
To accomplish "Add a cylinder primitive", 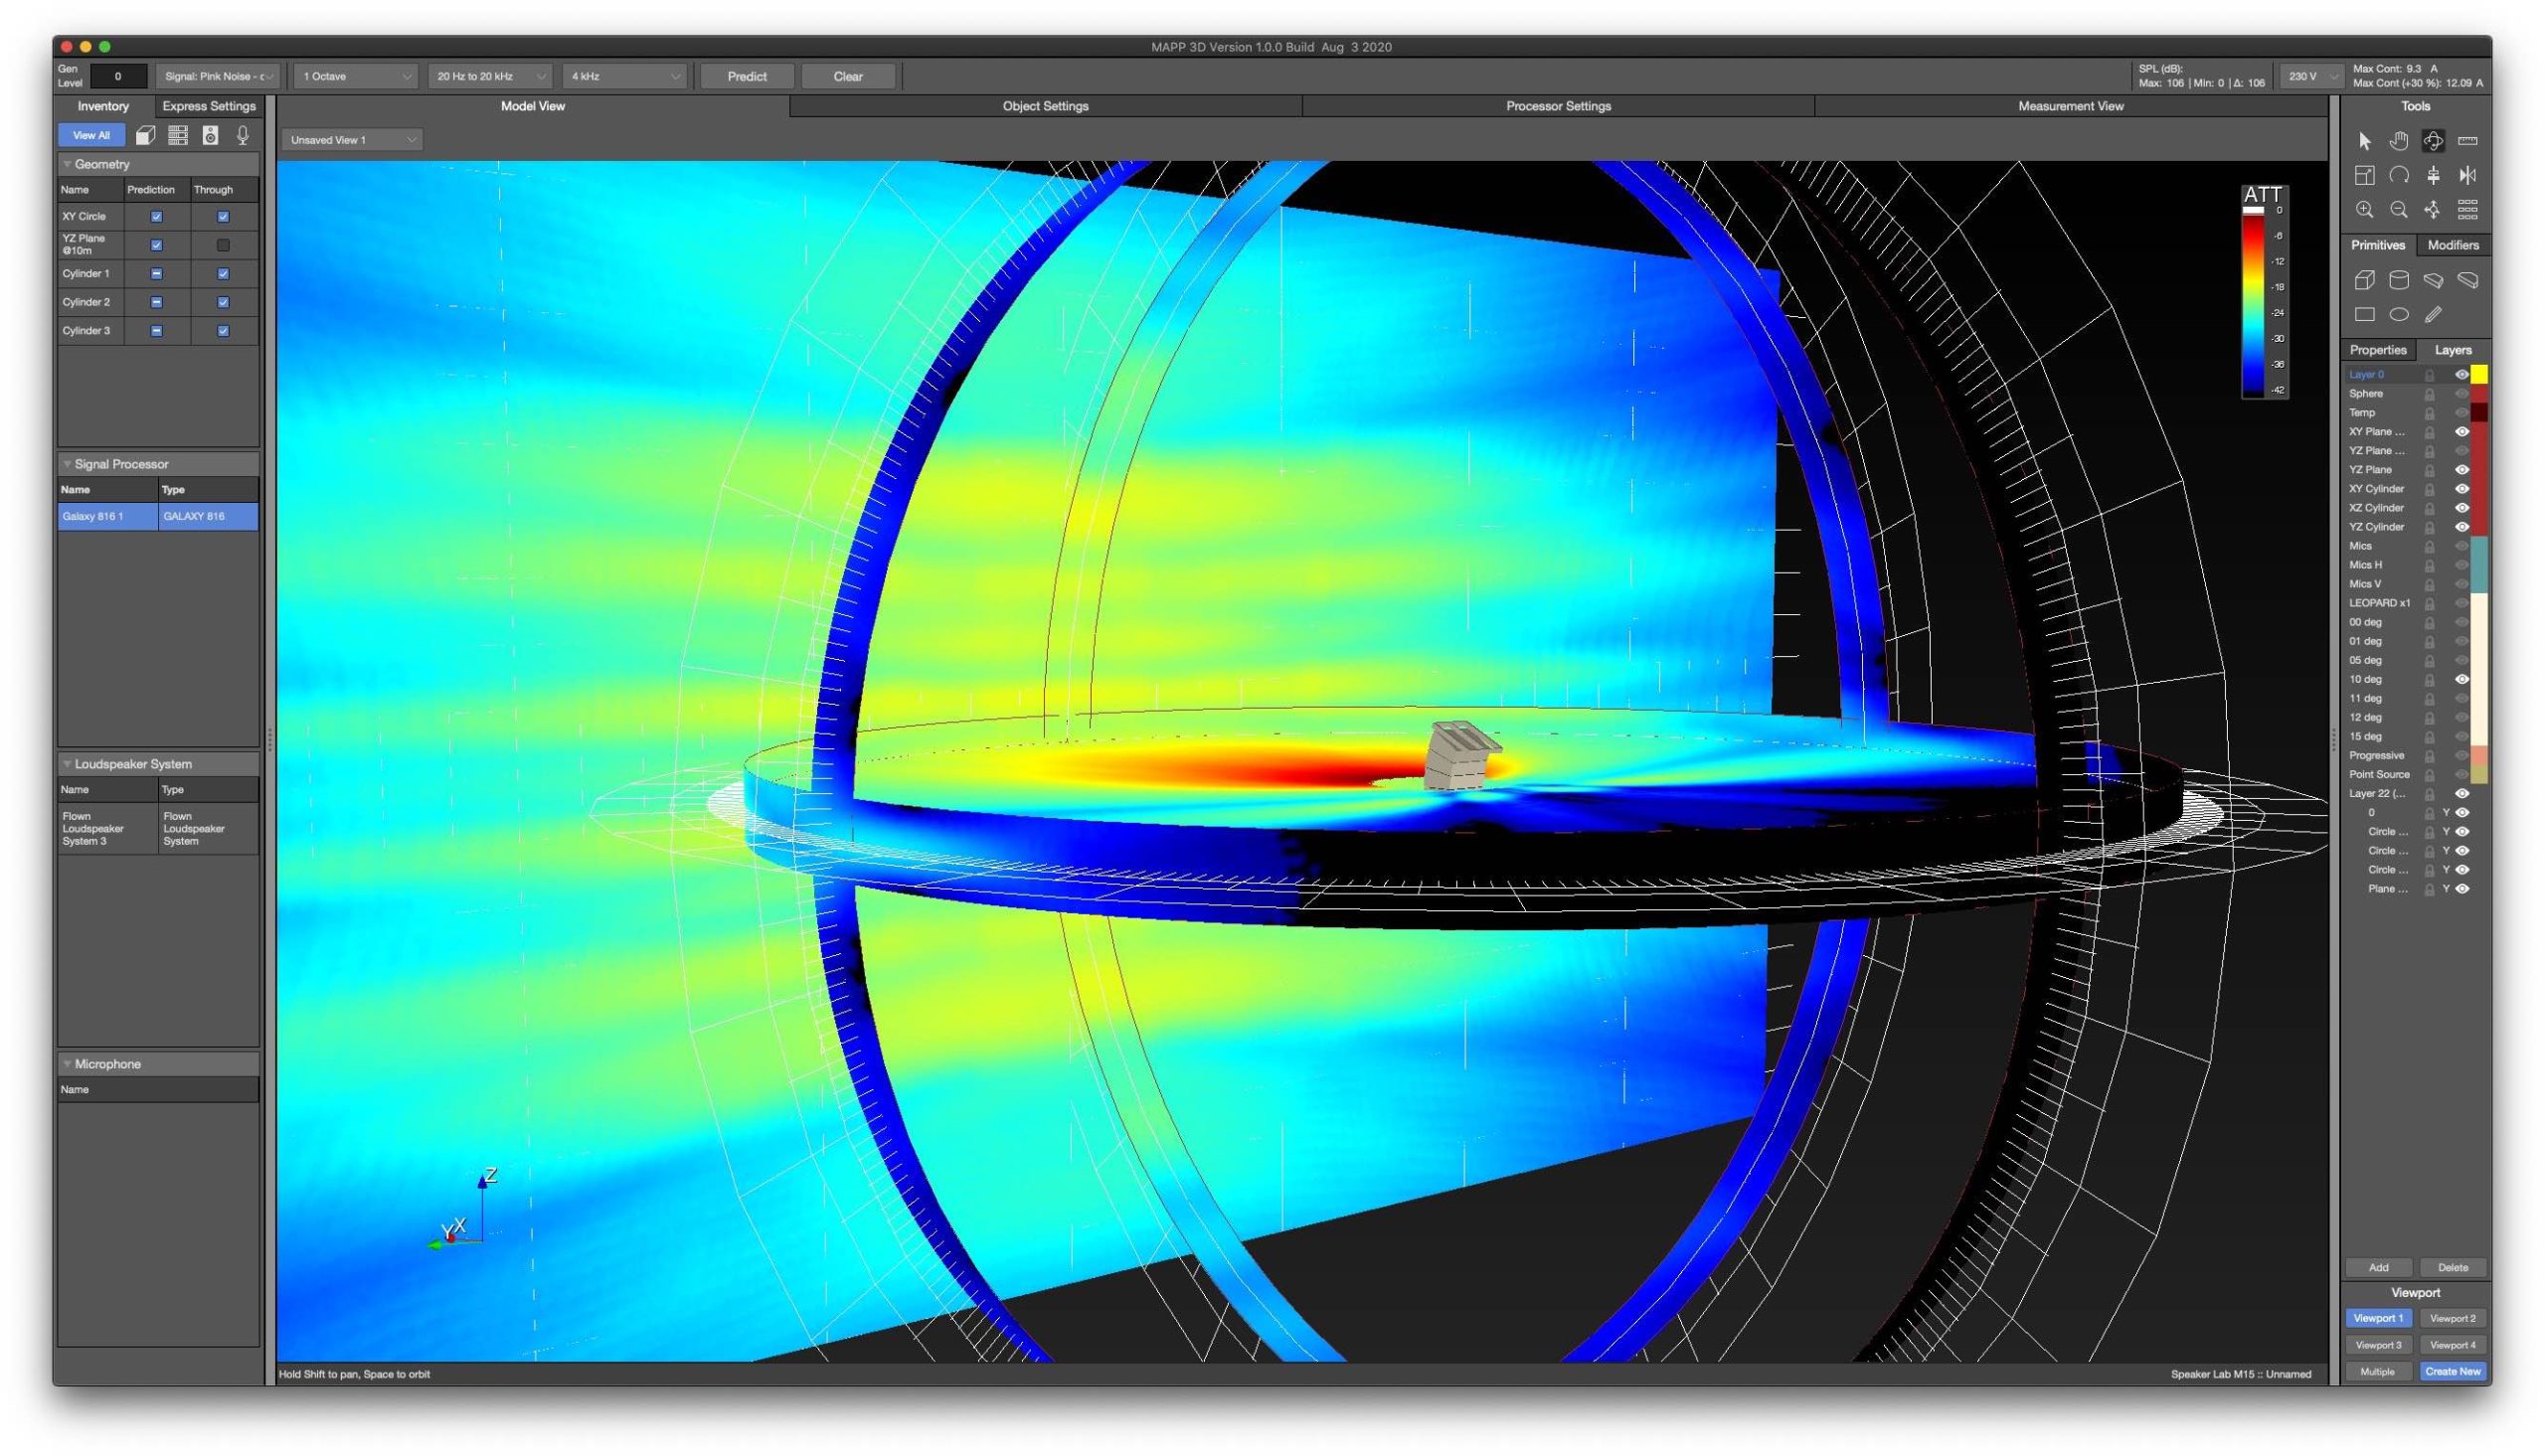I will (2398, 280).
